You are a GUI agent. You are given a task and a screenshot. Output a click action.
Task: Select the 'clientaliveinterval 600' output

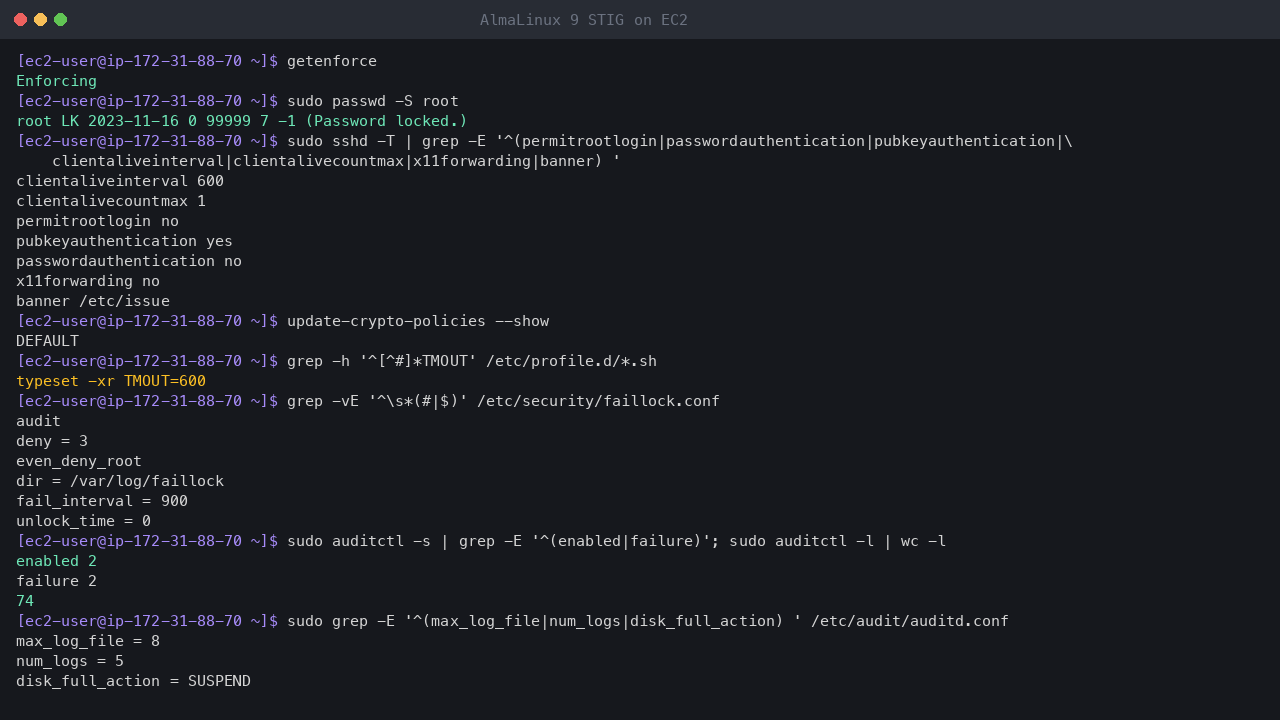tap(120, 181)
